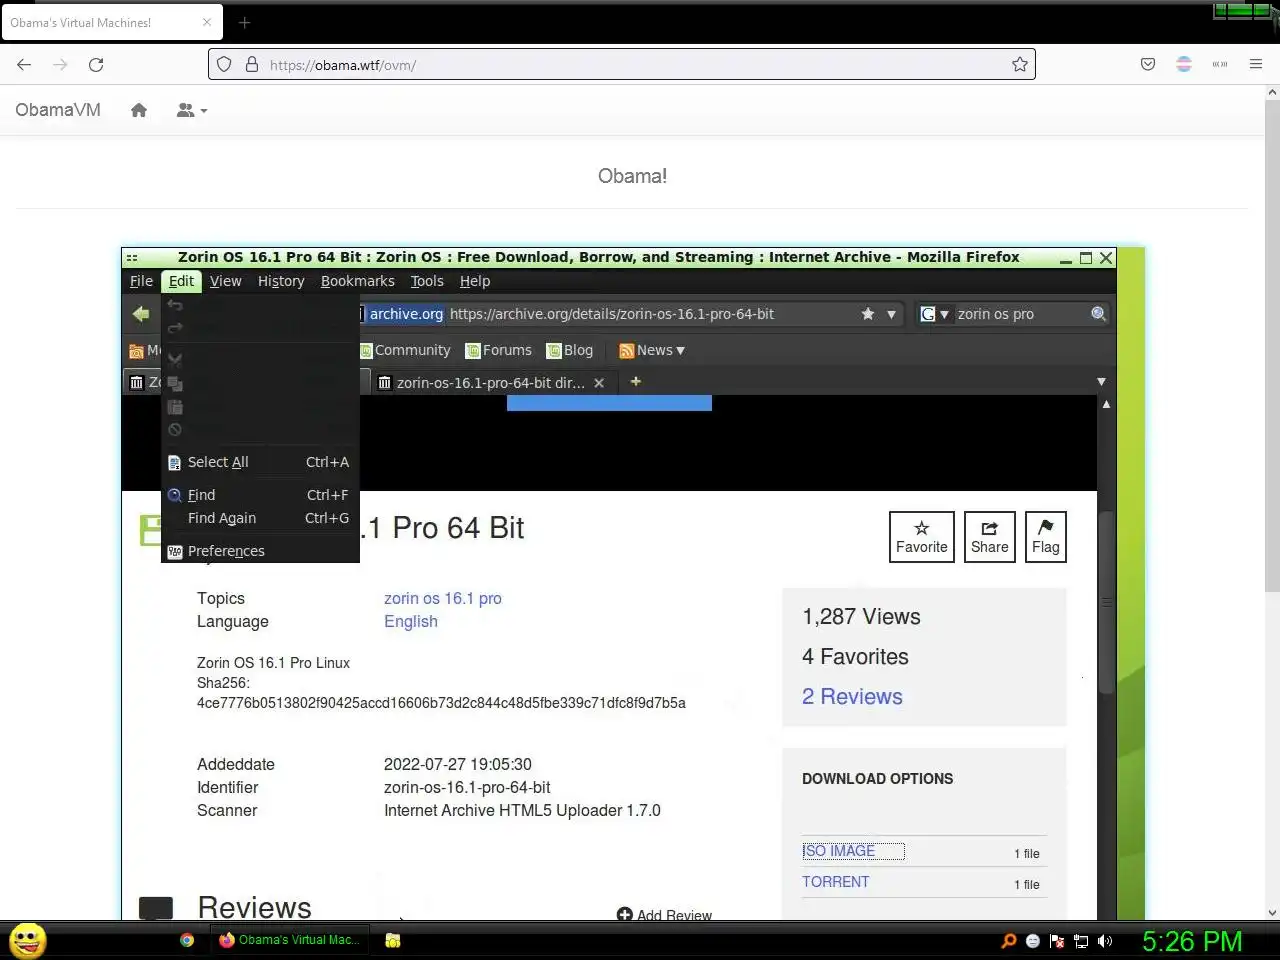Open Preferences from the Edit menu
This screenshot has height=960, width=1280.
(259, 551)
